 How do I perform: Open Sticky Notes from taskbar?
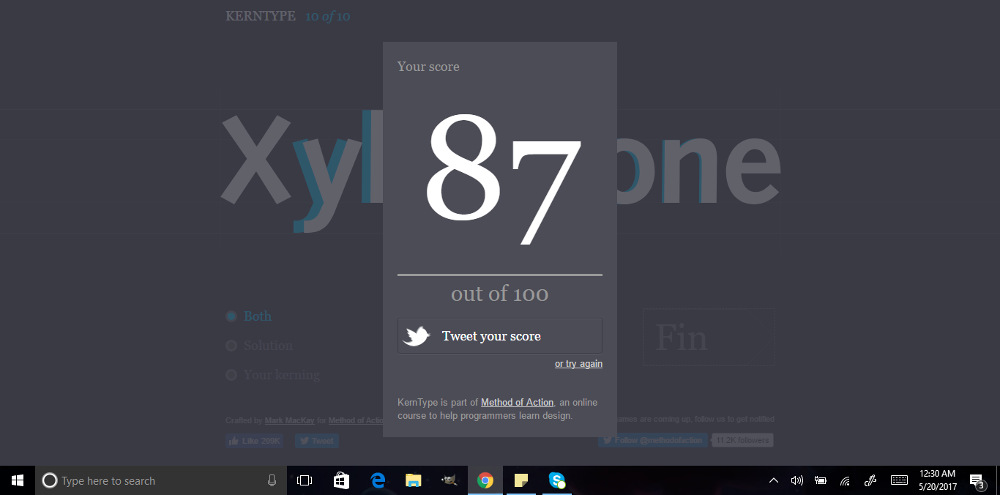coord(522,481)
